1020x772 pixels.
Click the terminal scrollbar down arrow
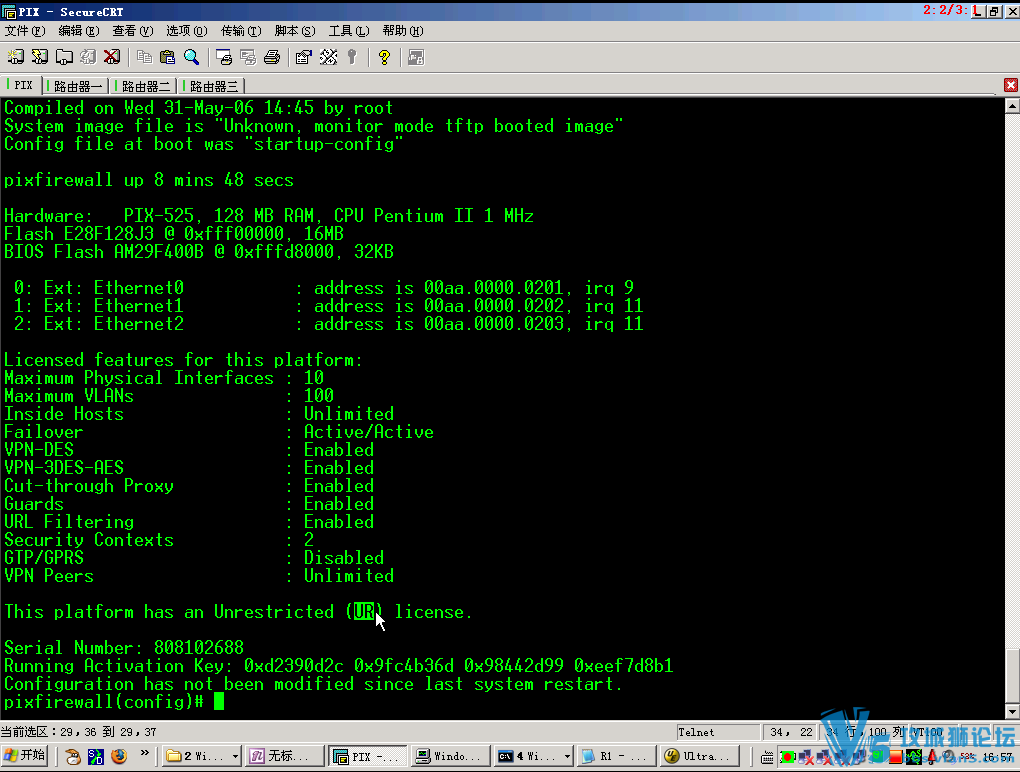pos(1012,712)
